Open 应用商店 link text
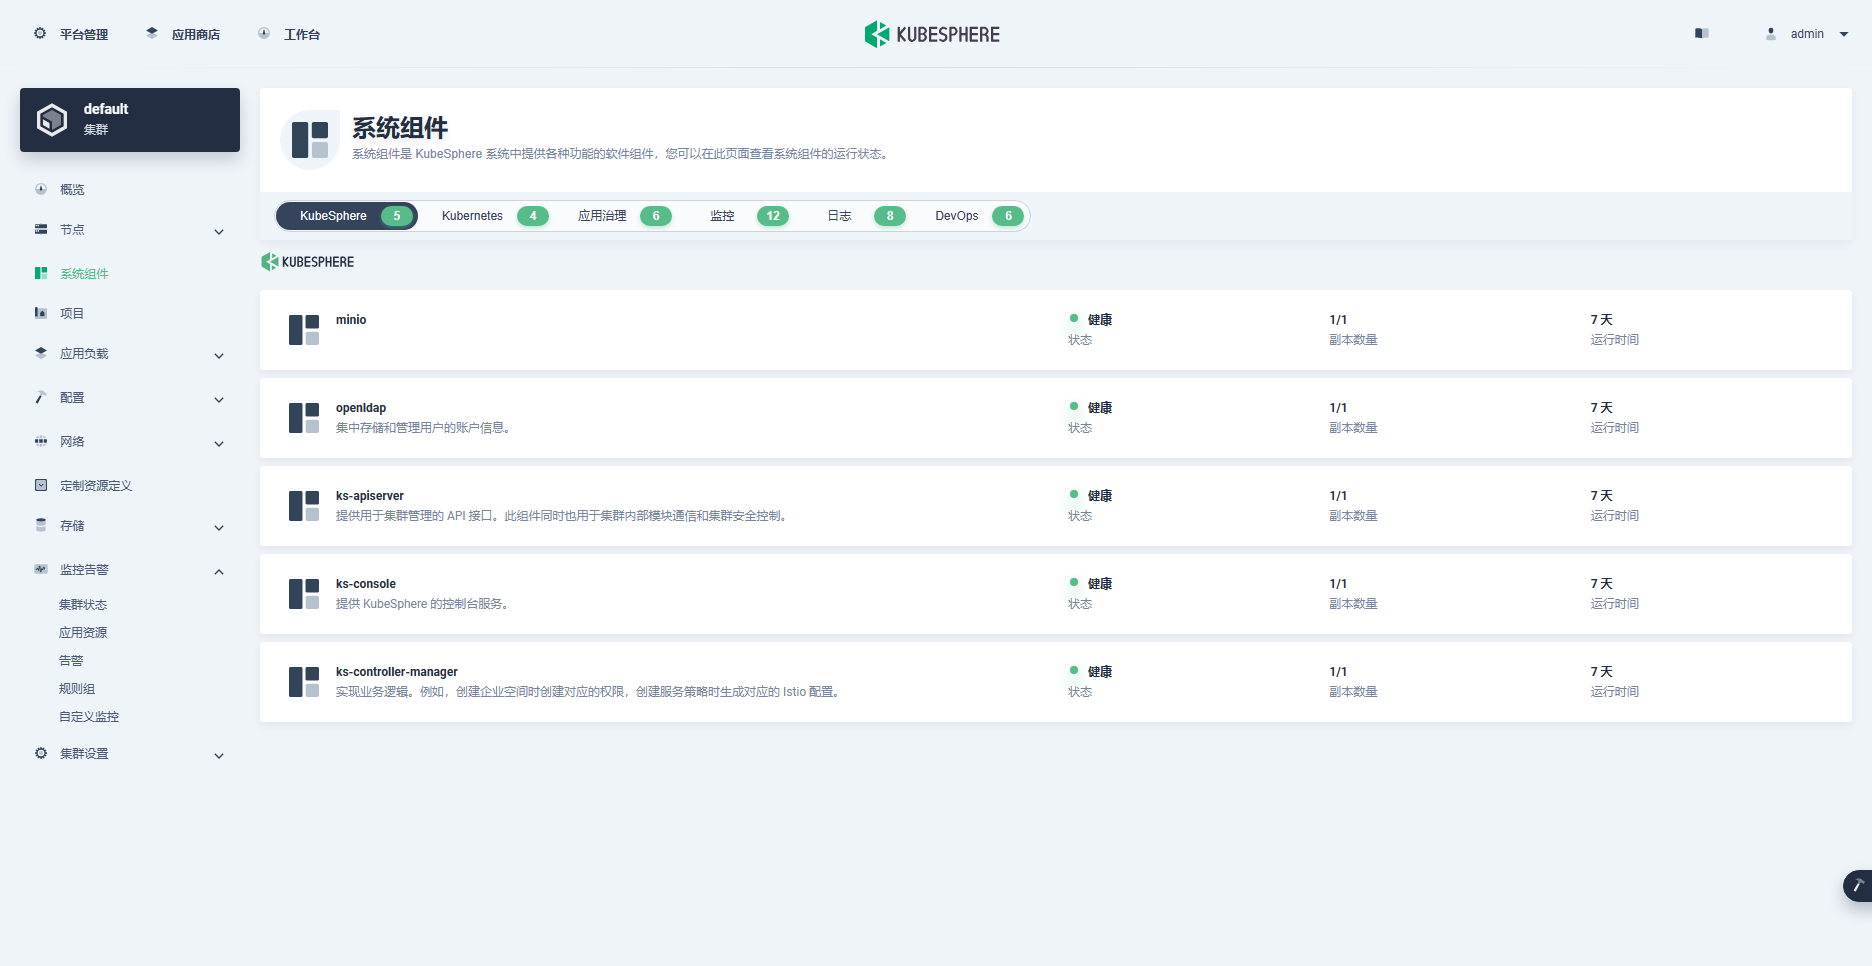Image resolution: width=1872 pixels, height=966 pixels. coord(196,35)
